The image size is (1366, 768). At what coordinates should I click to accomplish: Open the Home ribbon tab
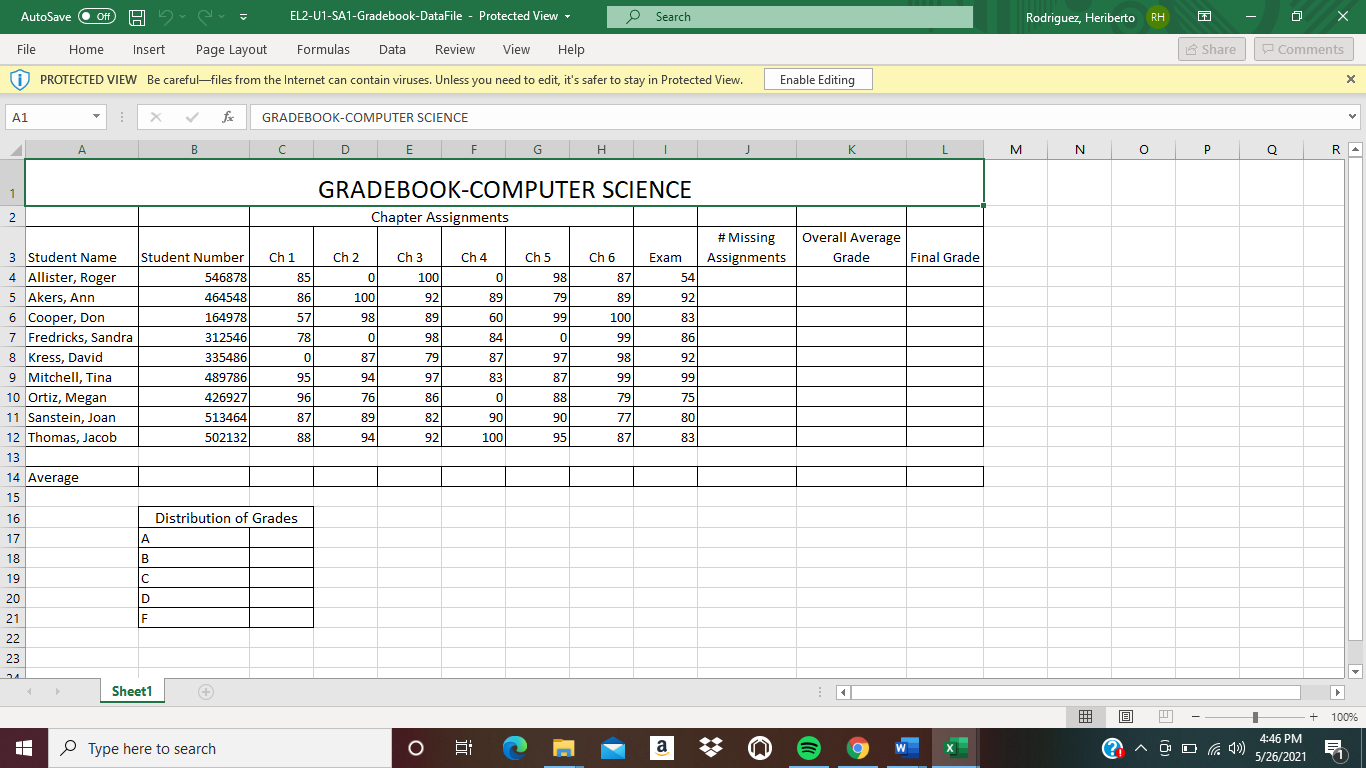click(86, 49)
